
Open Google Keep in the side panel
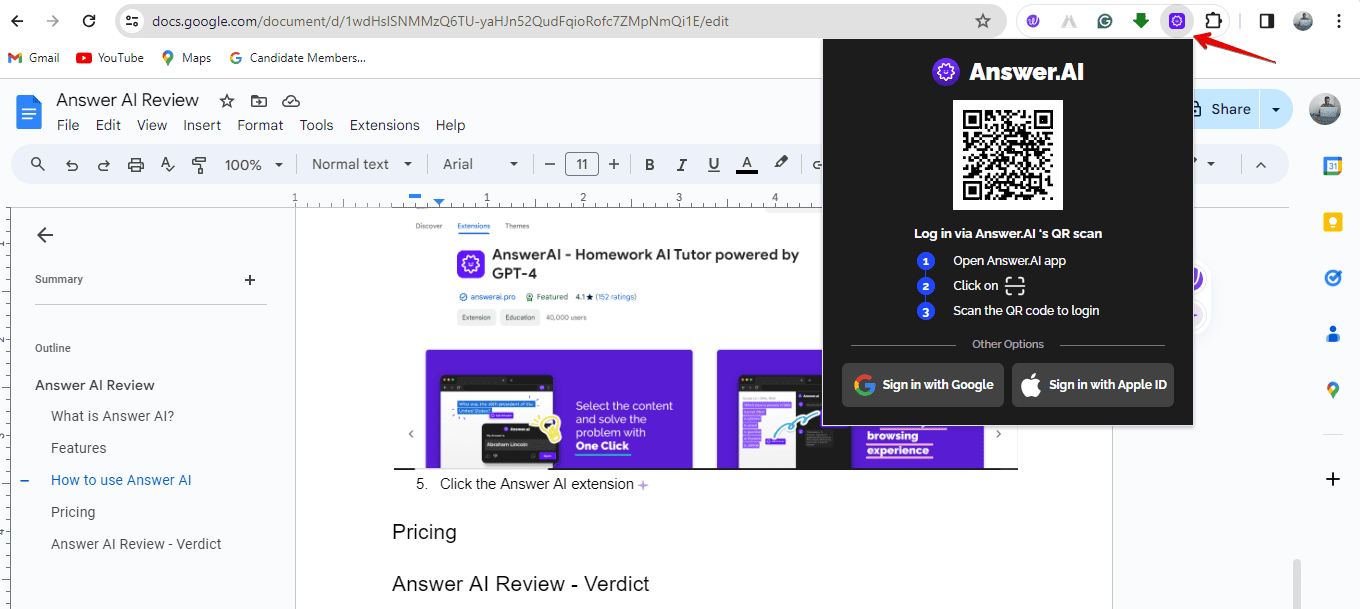coord(1332,222)
